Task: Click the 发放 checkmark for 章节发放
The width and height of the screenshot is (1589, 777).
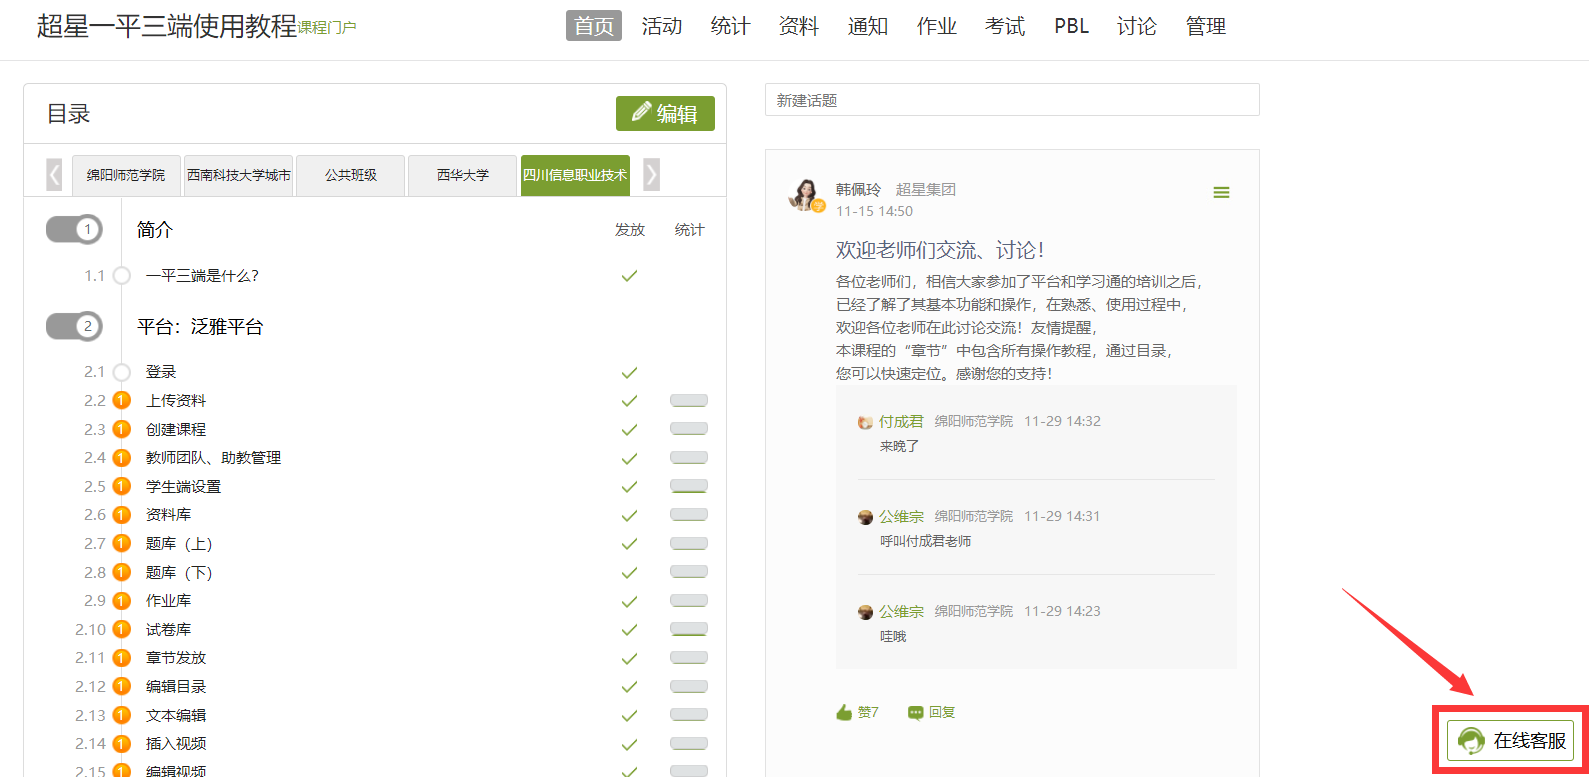Action: pyautogui.click(x=629, y=658)
